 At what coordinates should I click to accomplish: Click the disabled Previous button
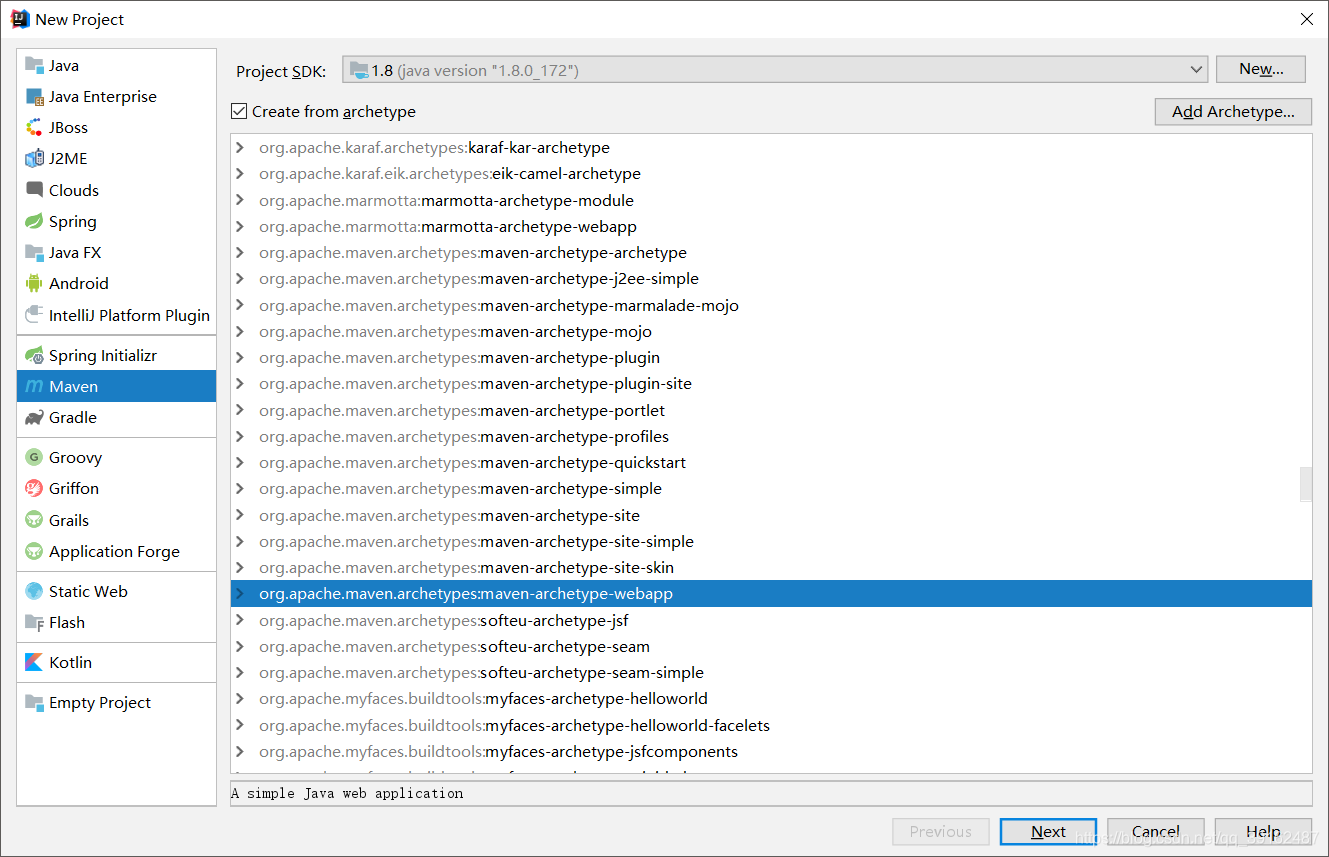[x=941, y=831]
